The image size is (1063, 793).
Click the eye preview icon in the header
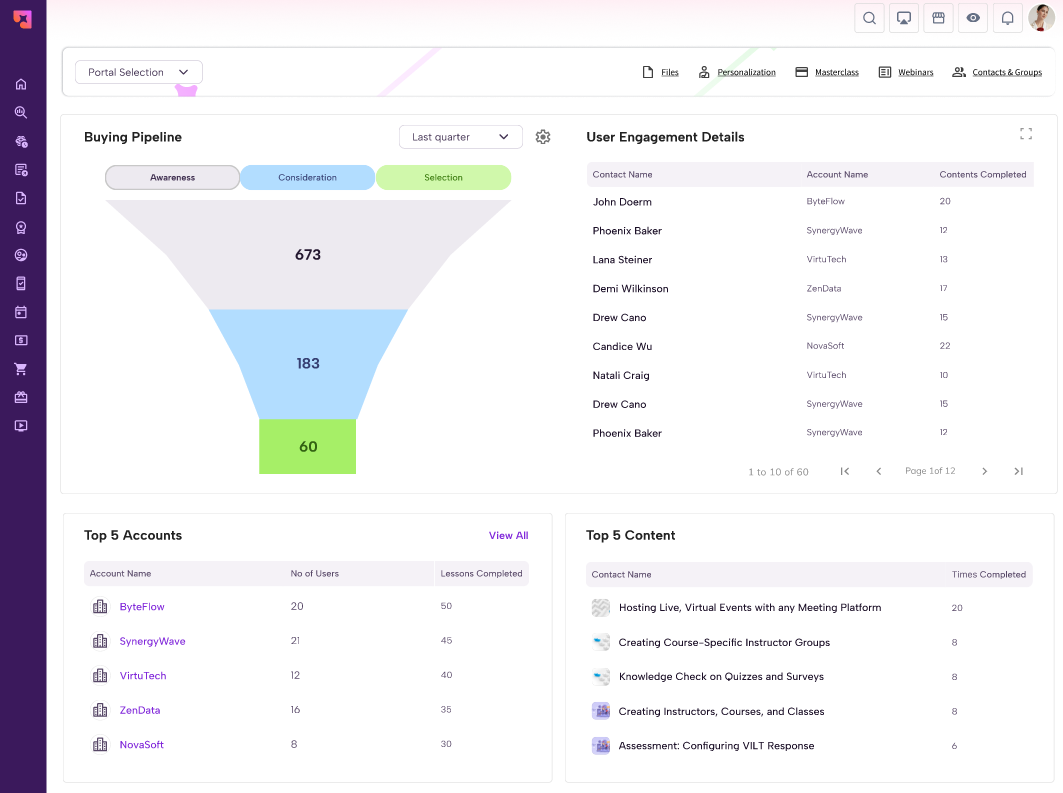[972, 18]
